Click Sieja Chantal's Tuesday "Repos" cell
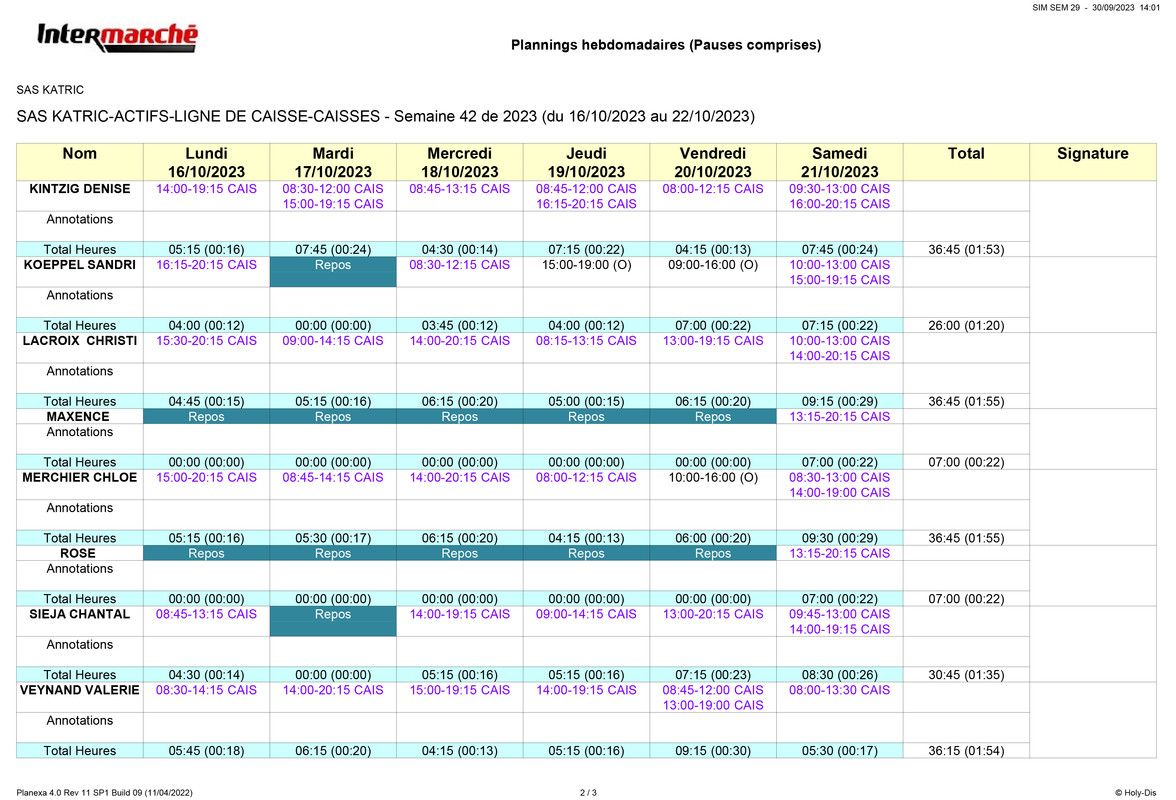The image size is (1176, 800). point(333,621)
